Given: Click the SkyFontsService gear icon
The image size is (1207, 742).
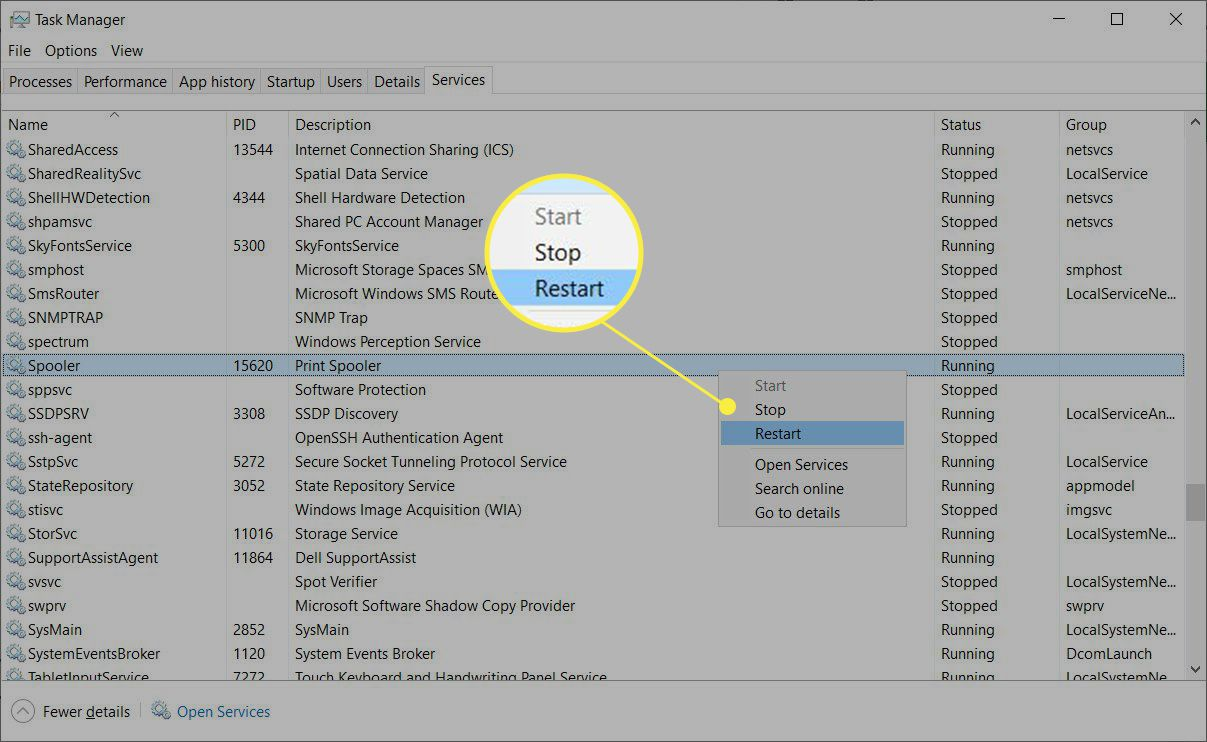Looking at the screenshot, I should (15, 246).
